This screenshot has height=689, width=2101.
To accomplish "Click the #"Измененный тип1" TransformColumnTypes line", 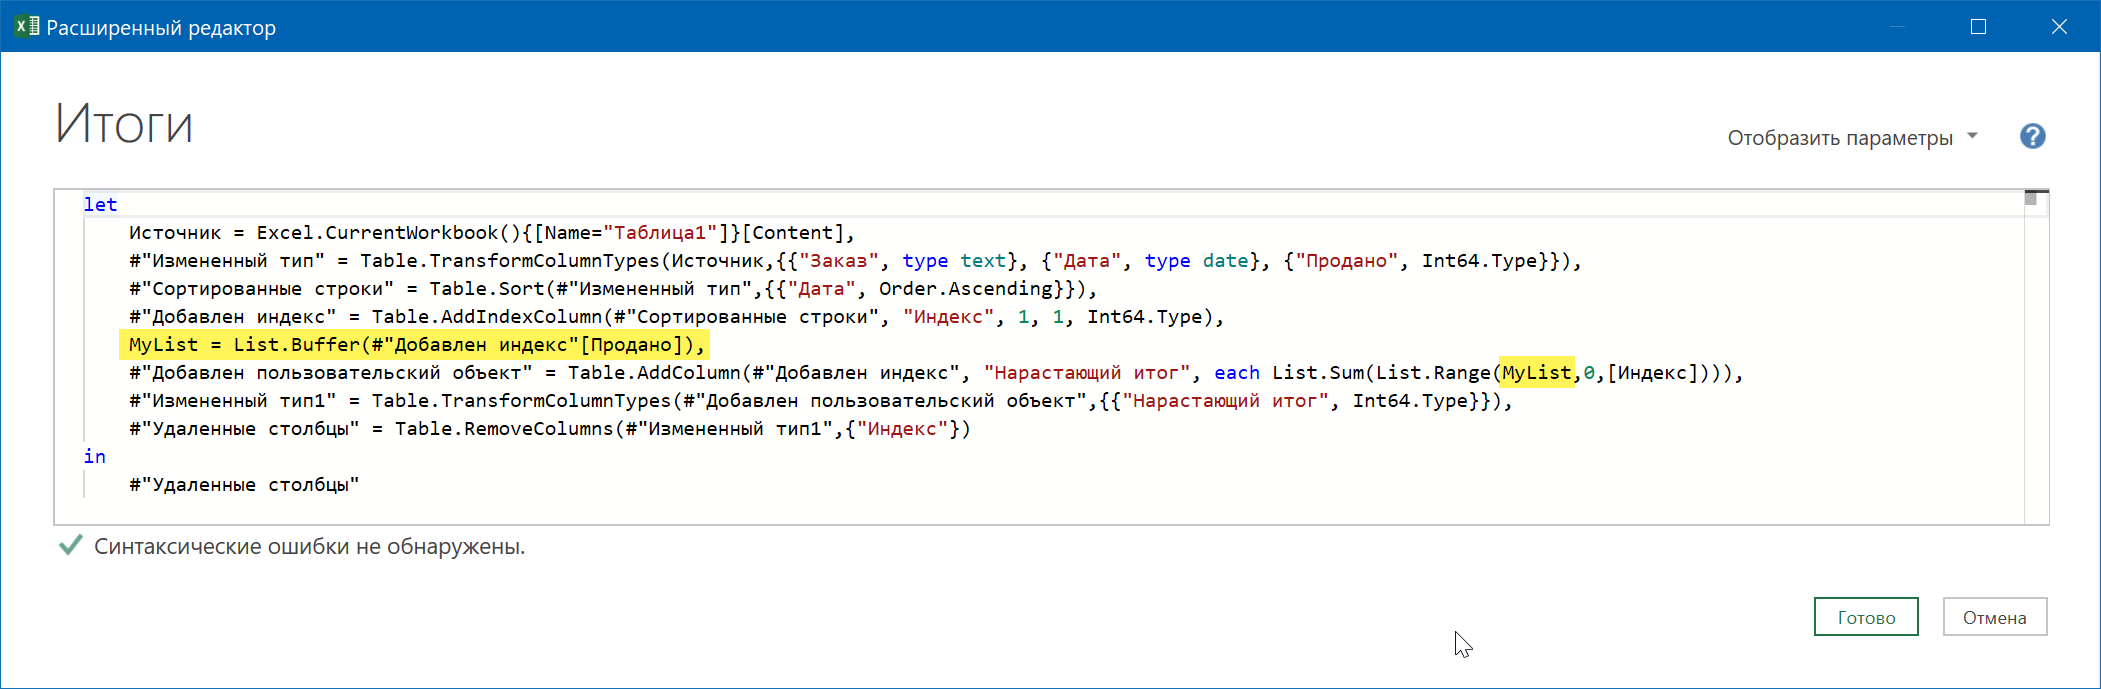I will click(820, 401).
